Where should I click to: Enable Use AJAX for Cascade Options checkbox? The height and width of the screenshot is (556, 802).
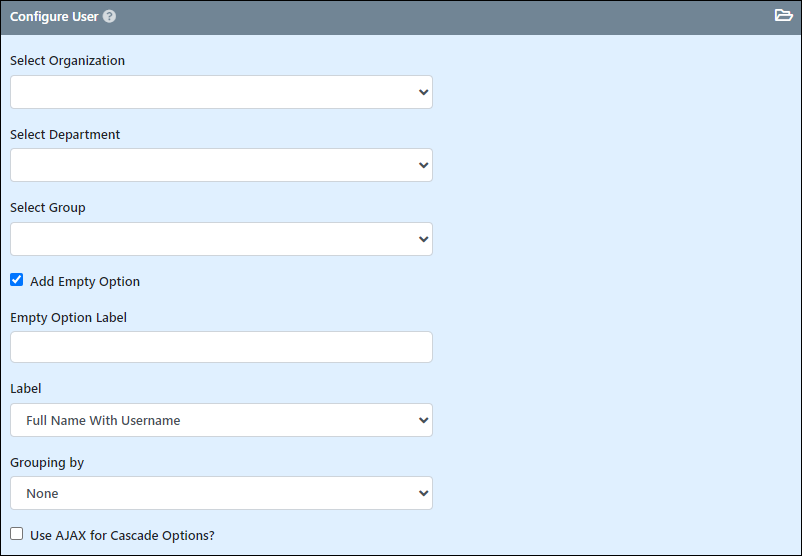(16, 534)
